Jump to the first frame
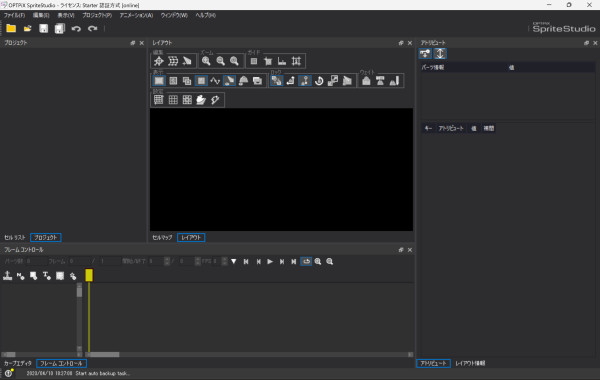 point(246,261)
